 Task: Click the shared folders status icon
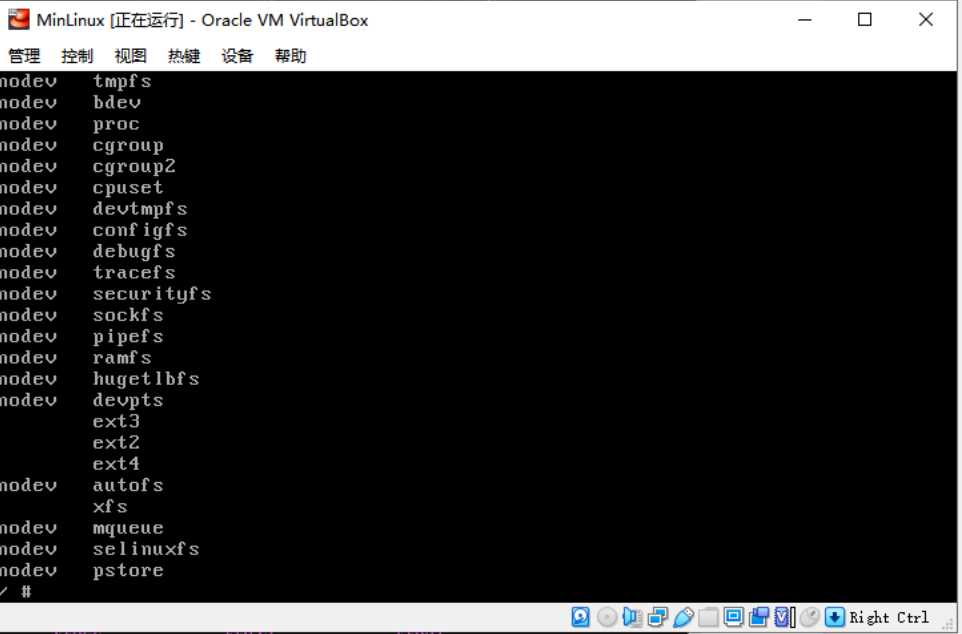point(708,617)
